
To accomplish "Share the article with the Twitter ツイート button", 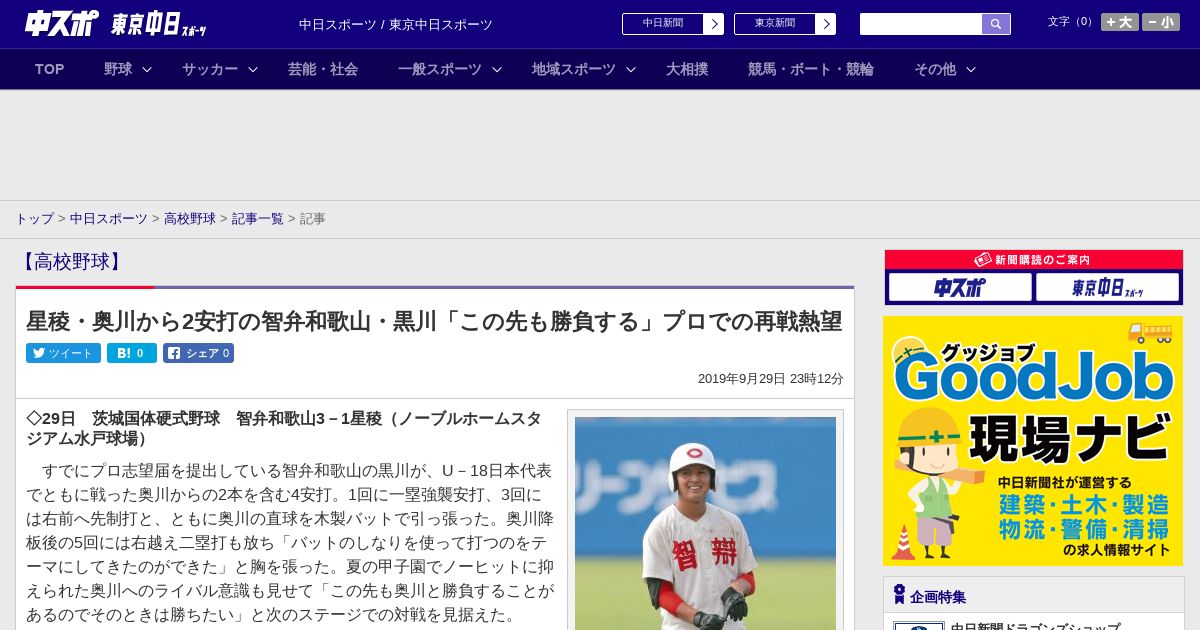I will pos(63,353).
